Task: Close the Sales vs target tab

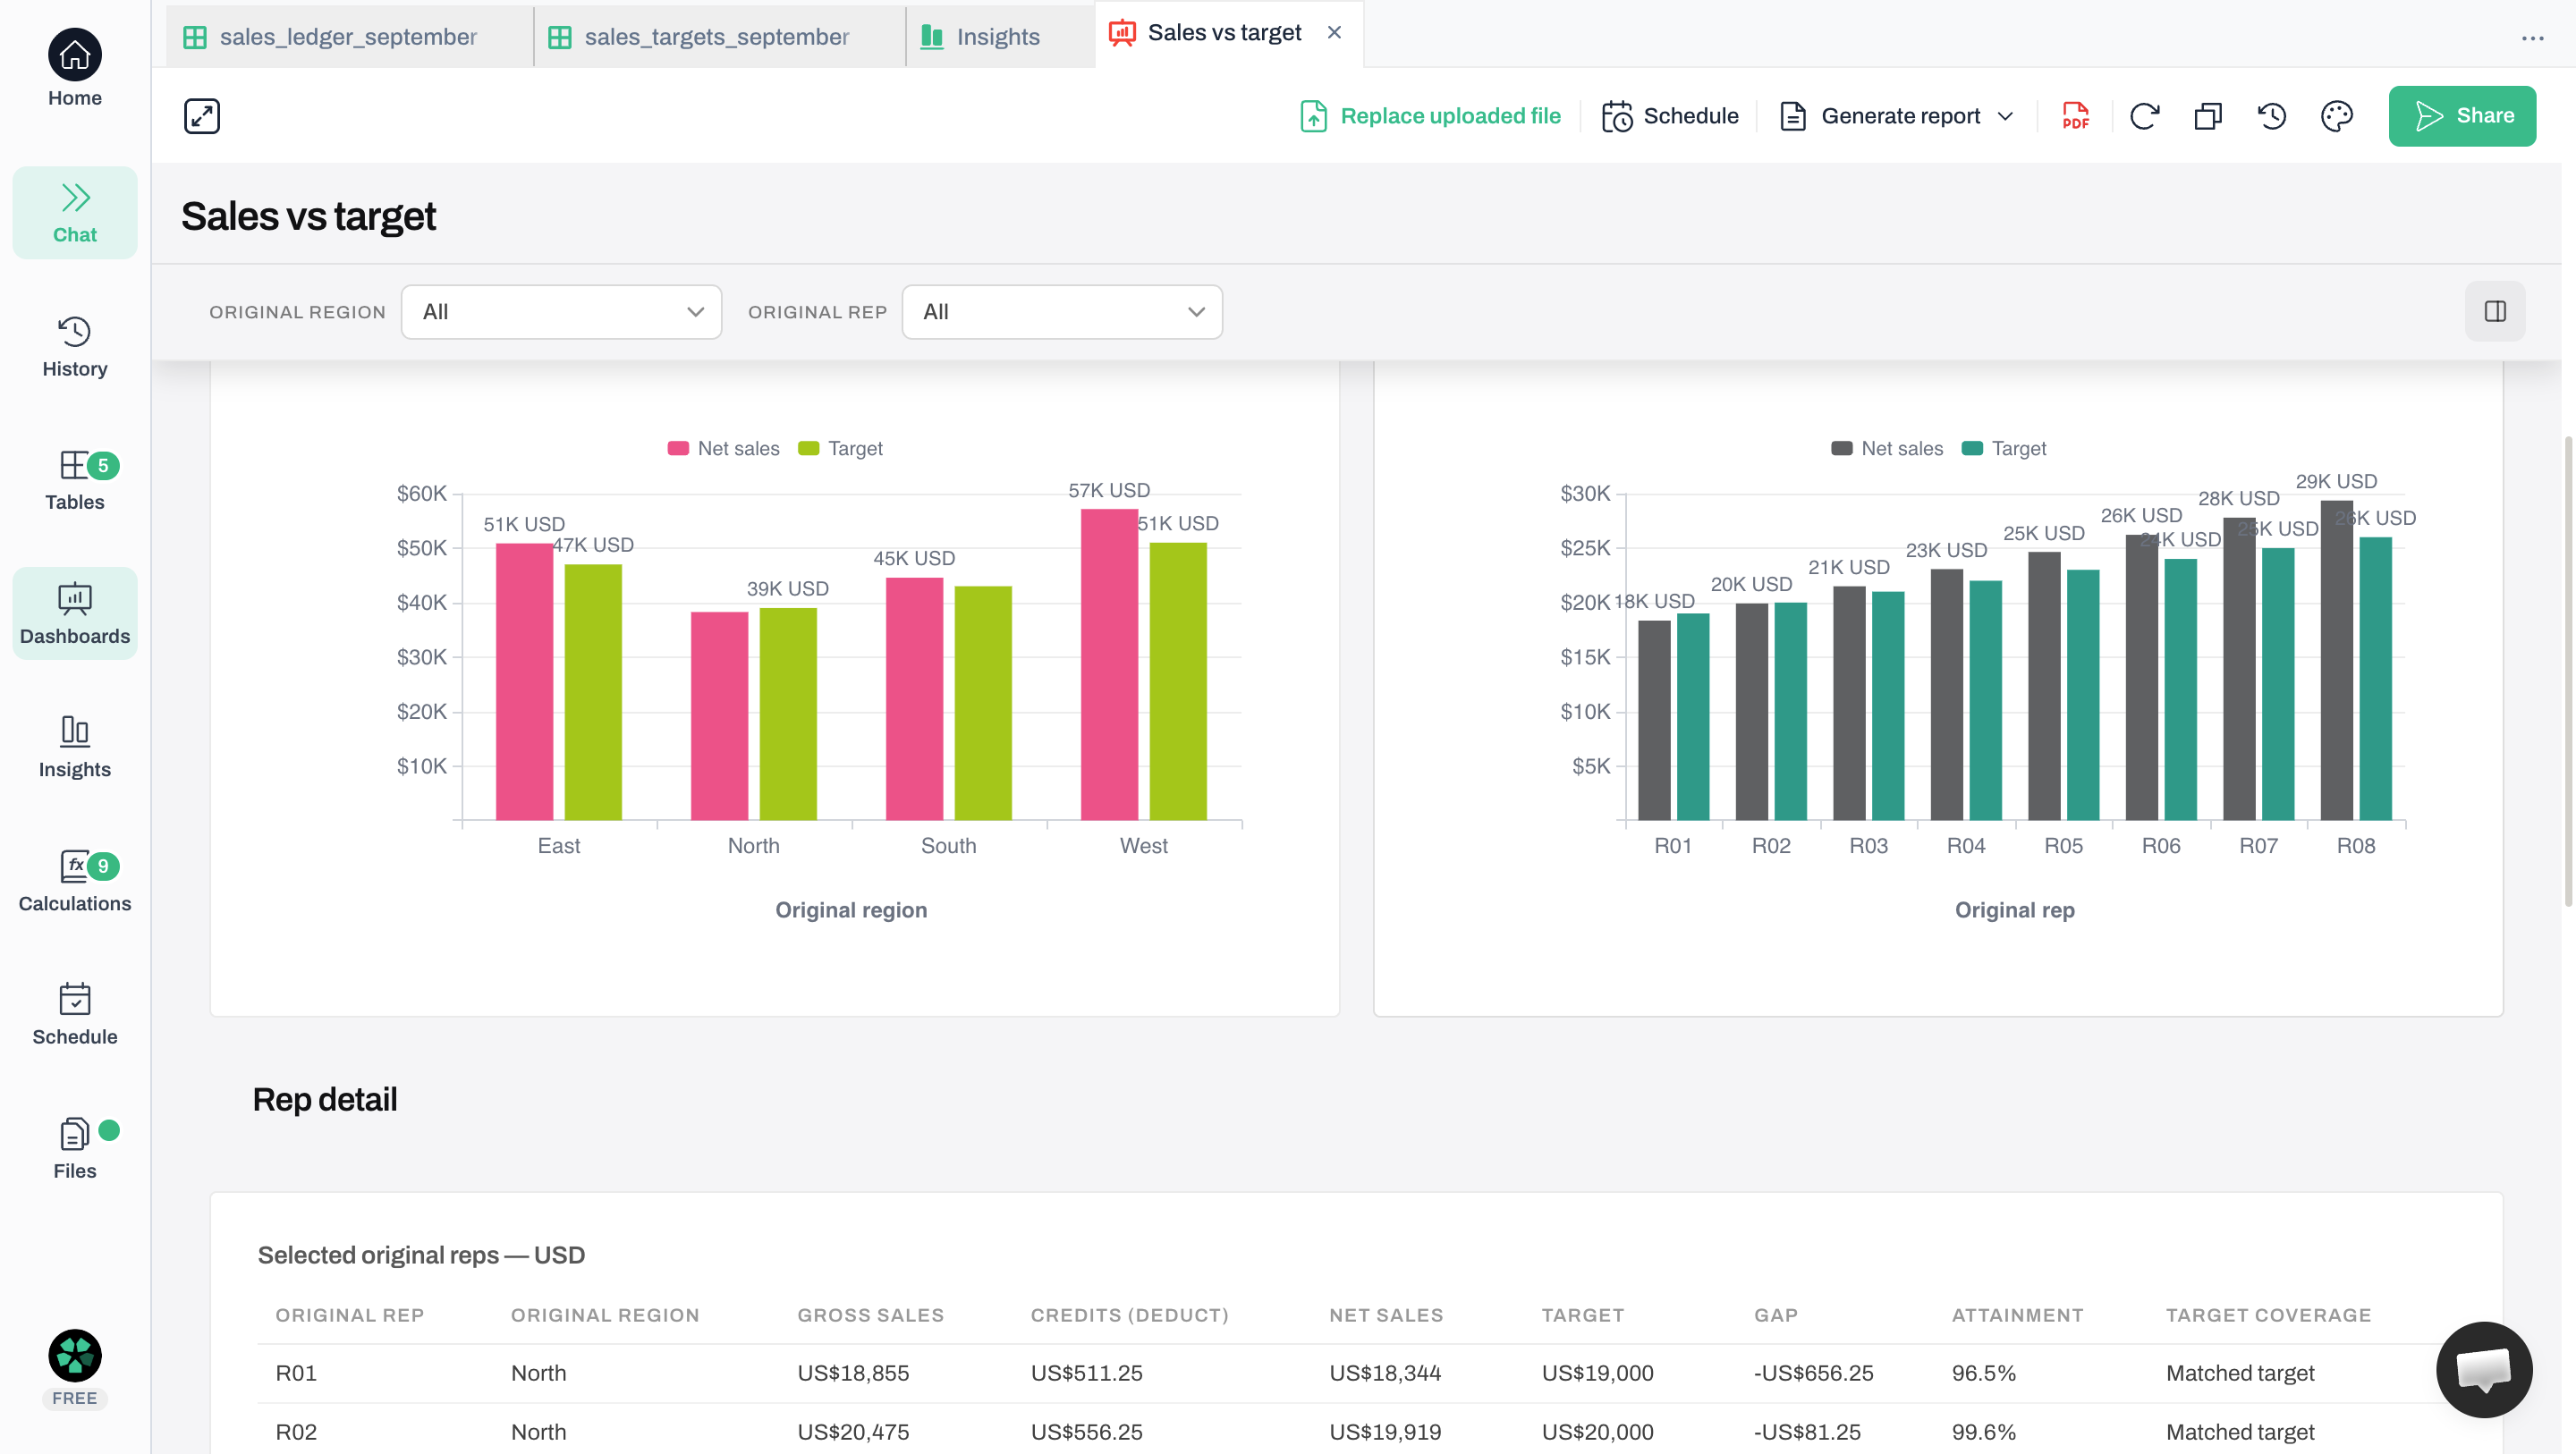Action: point(1334,33)
